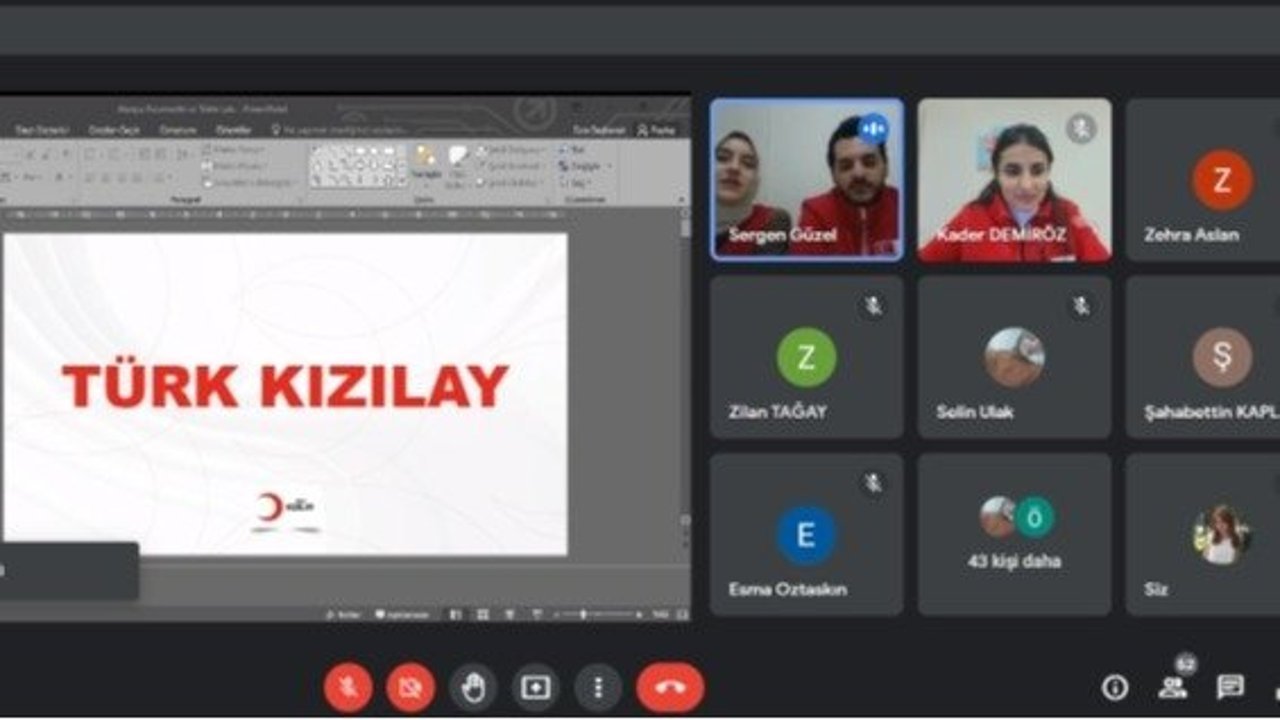Expand the '43 kişi daha' participants tile
Image resolution: width=1280 pixels, height=720 pixels.
(1014, 535)
